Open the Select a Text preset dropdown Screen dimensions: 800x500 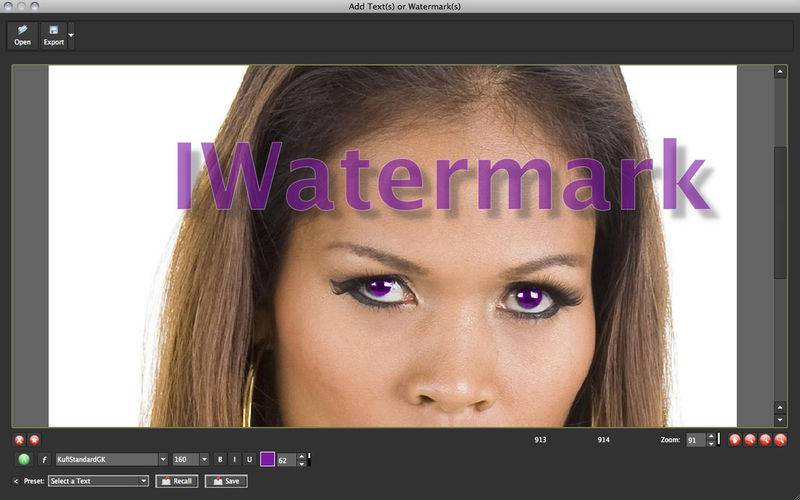(x=98, y=481)
